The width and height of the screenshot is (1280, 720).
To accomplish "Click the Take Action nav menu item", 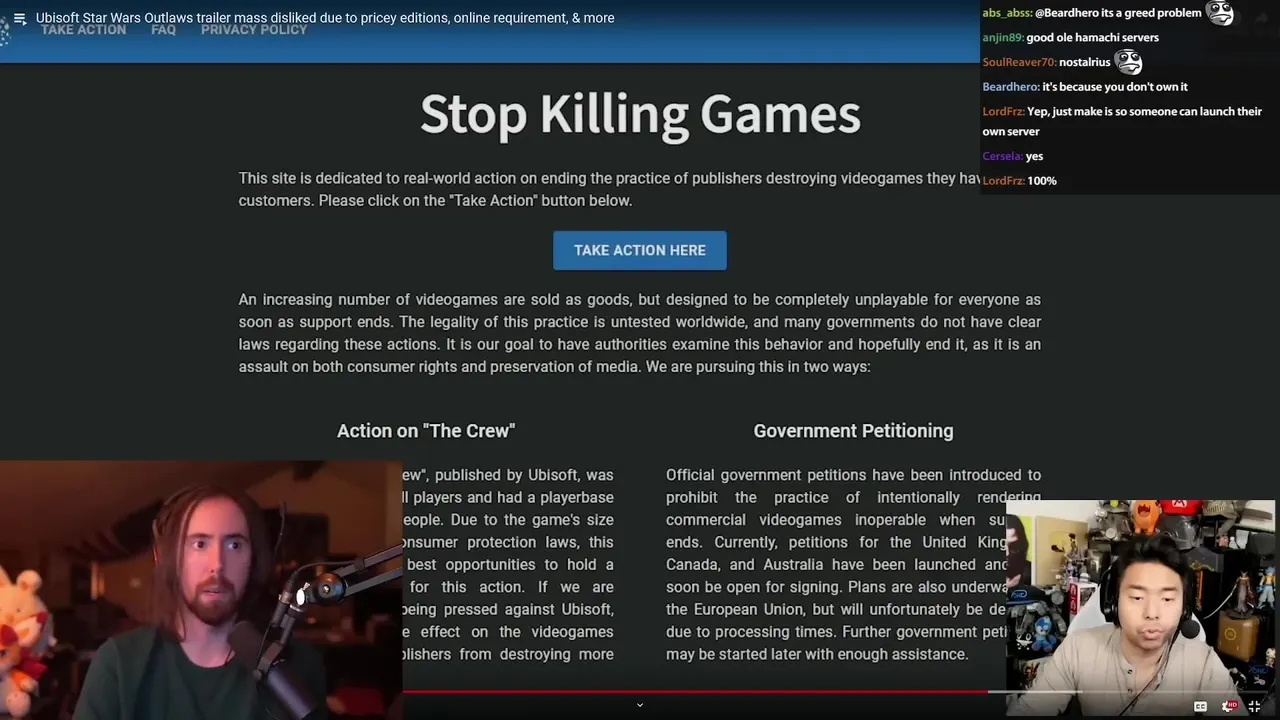I will [x=83, y=30].
